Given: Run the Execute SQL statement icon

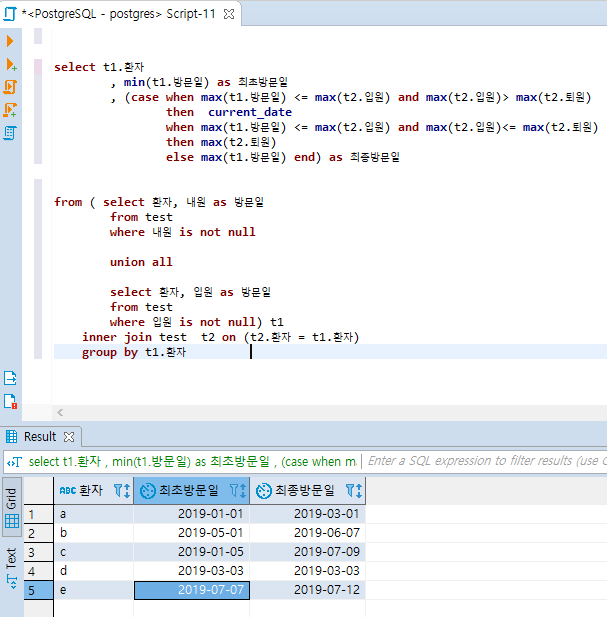Looking at the screenshot, I should [x=10, y=41].
